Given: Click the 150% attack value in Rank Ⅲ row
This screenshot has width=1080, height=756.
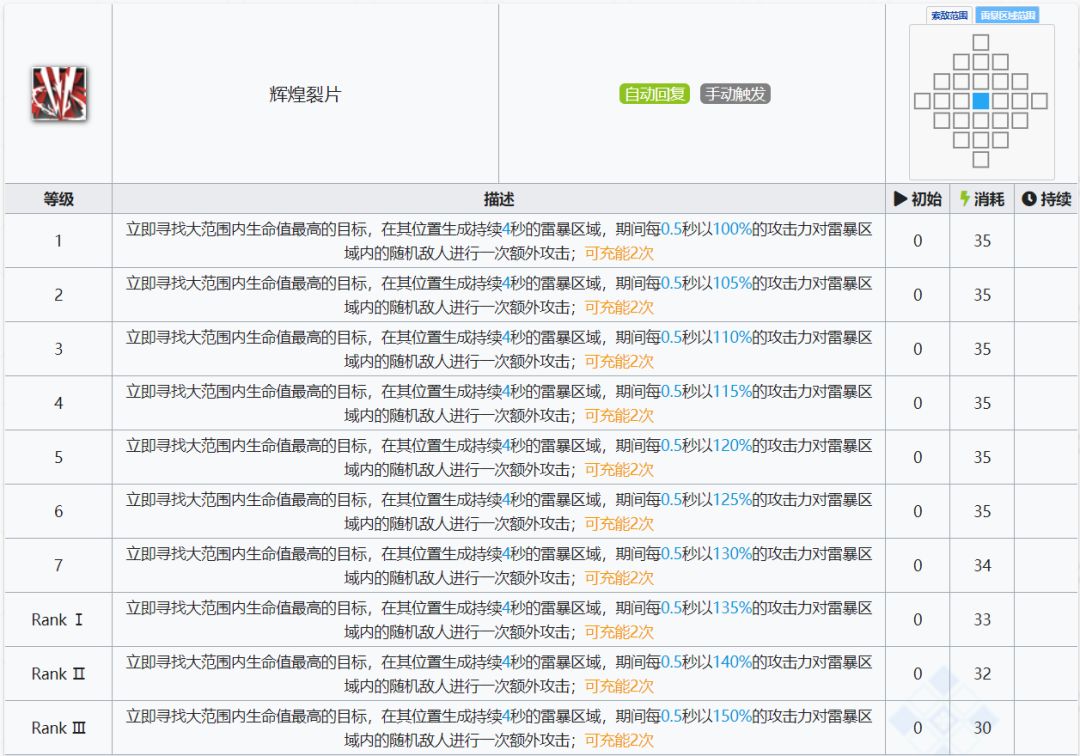Looking at the screenshot, I should point(732,717).
